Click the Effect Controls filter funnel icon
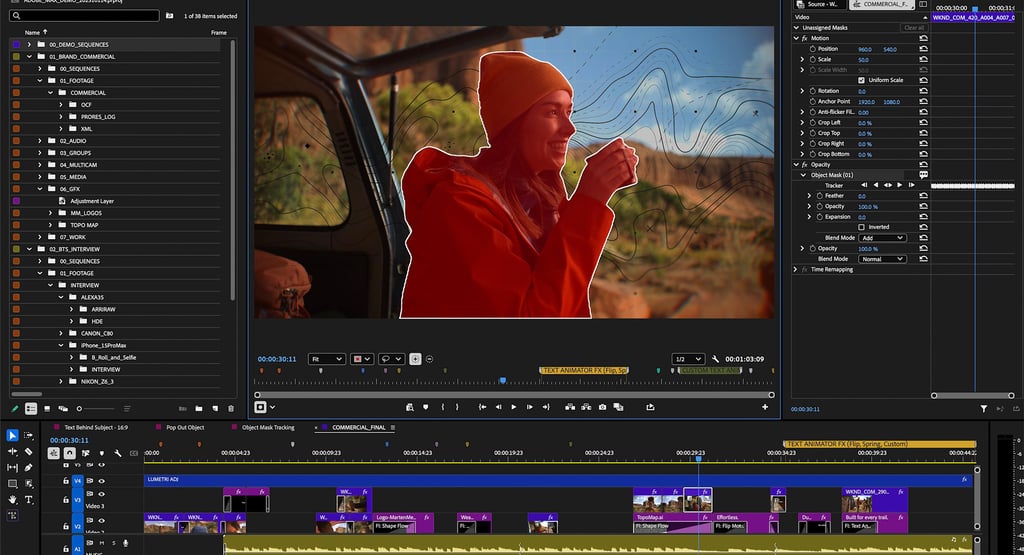 pyautogui.click(x=984, y=409)
